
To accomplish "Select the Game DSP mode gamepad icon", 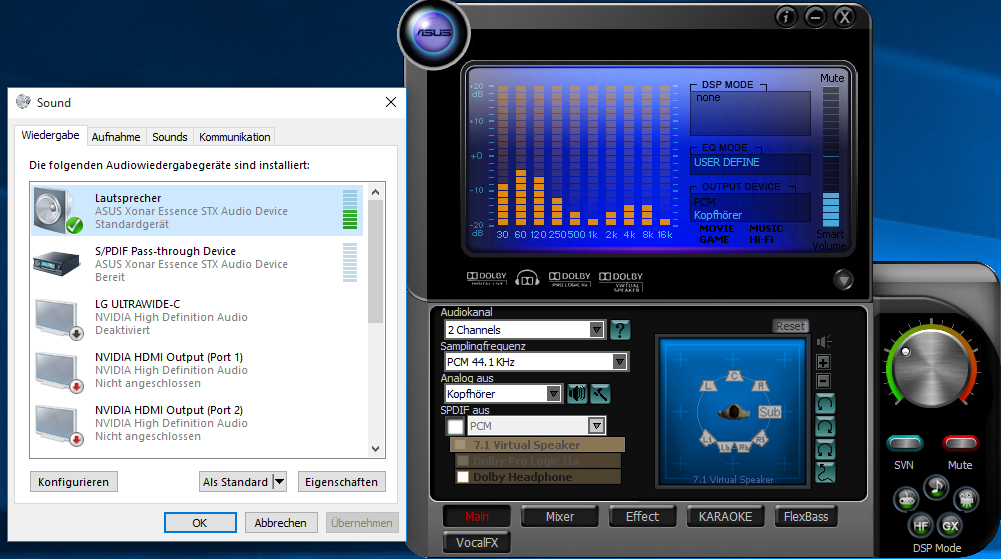I will (x=907, y=499).
